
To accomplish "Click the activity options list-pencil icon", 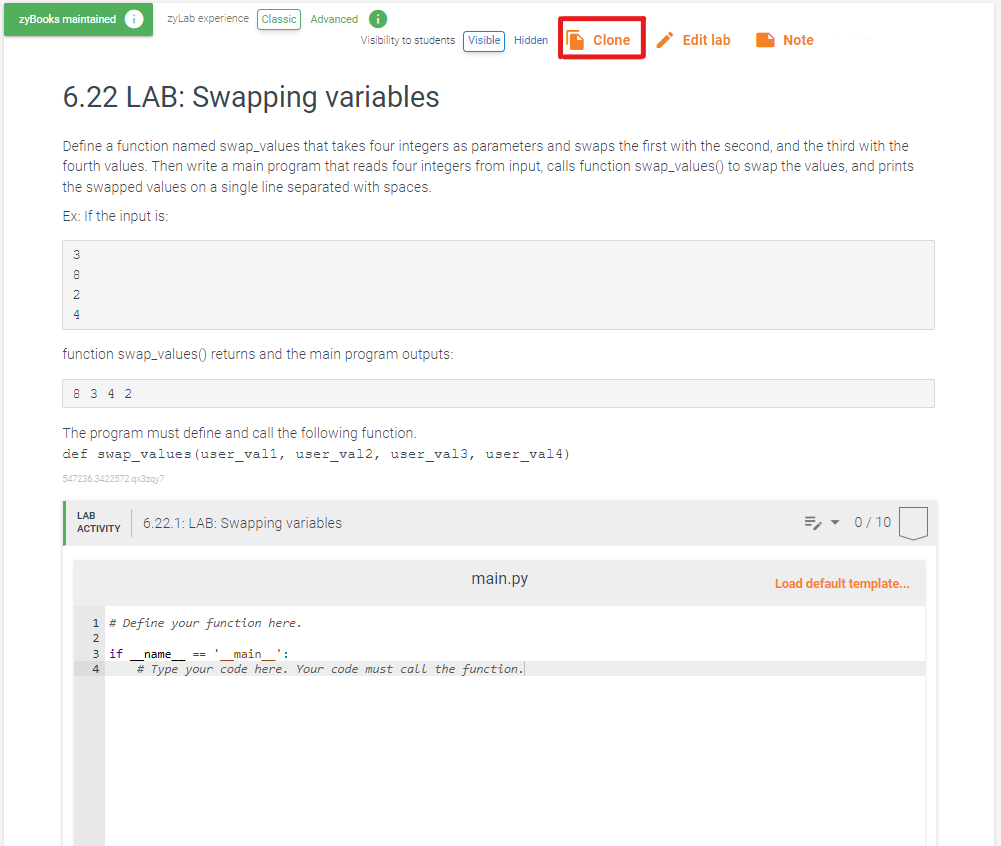I will [x=812, y=522].
